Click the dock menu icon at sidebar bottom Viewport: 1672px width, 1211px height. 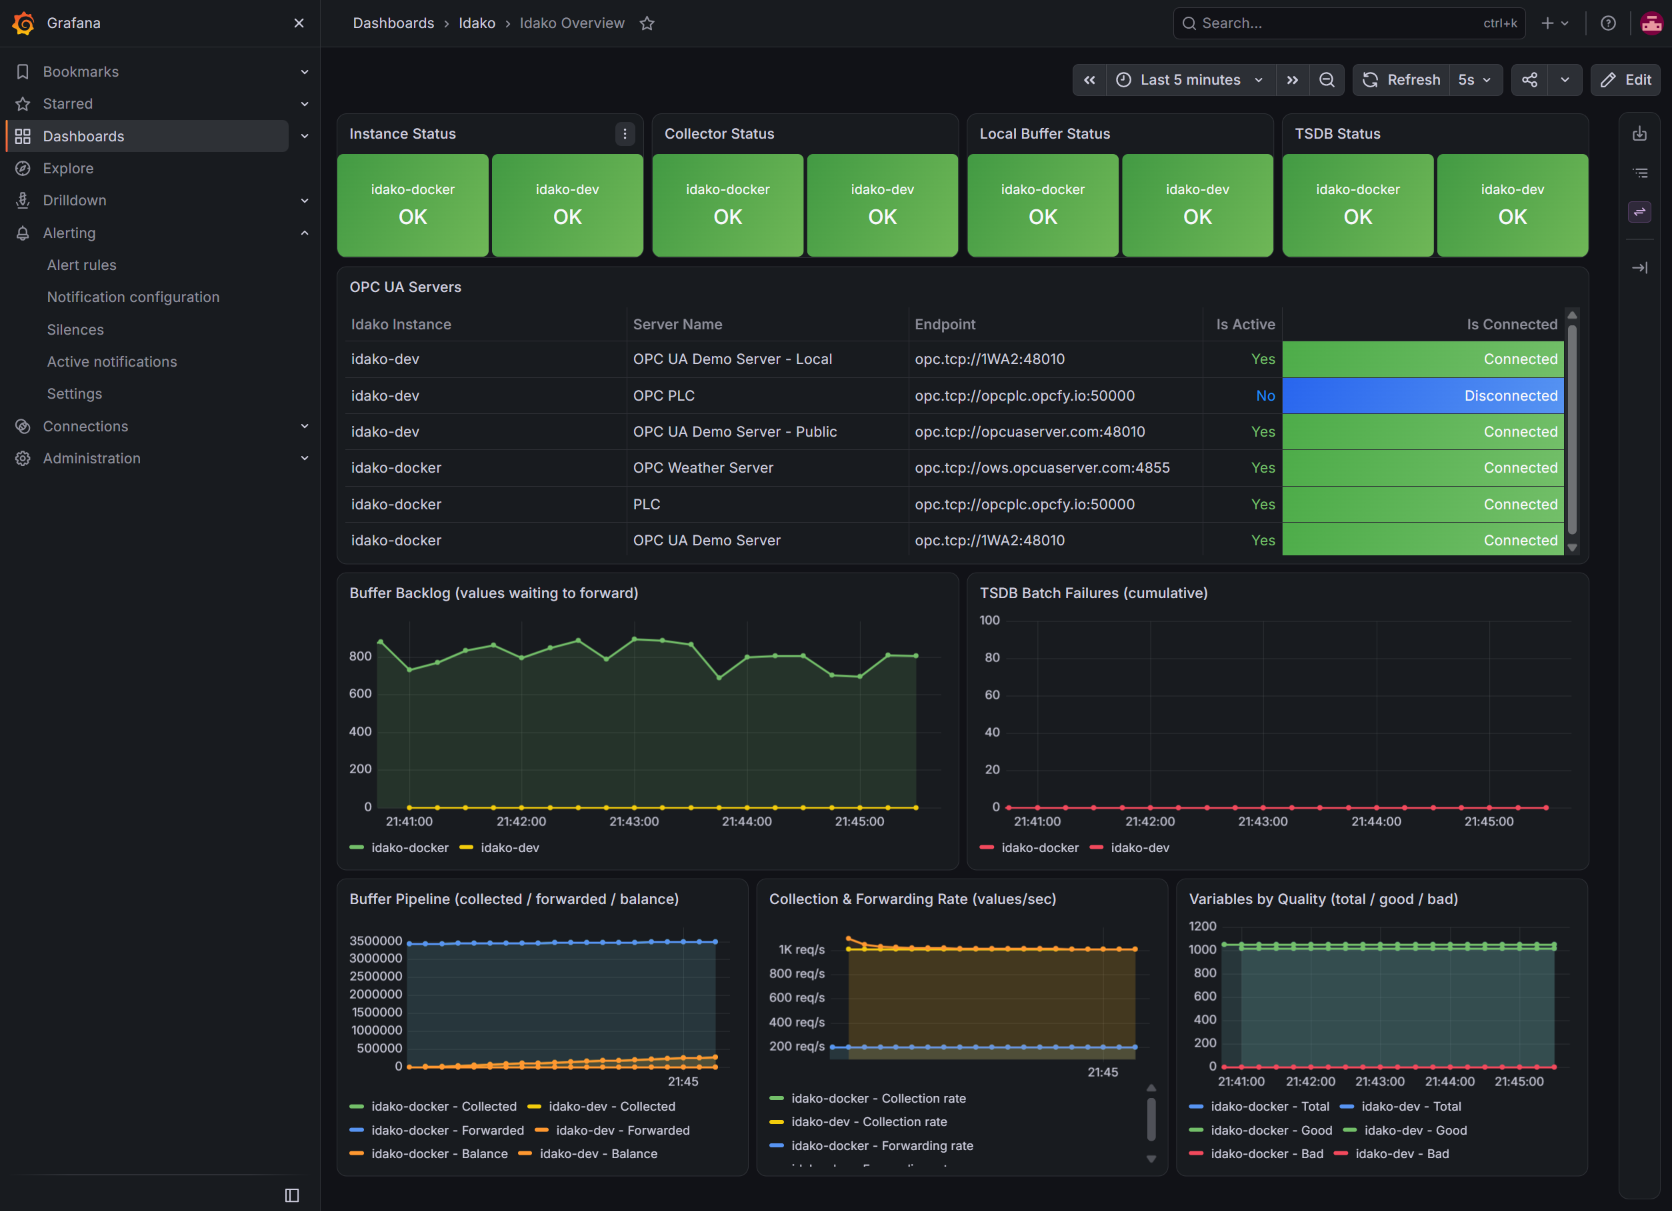(292, 1195)
